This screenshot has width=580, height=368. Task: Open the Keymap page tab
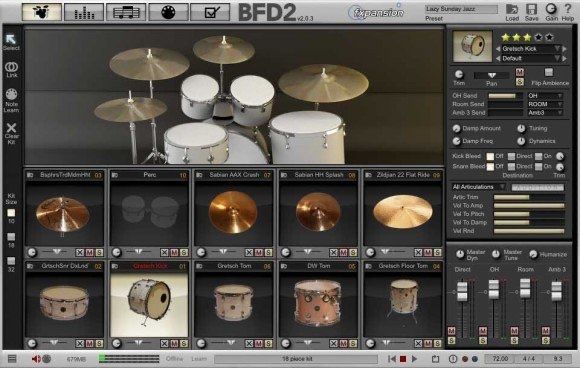pos(168,12)
